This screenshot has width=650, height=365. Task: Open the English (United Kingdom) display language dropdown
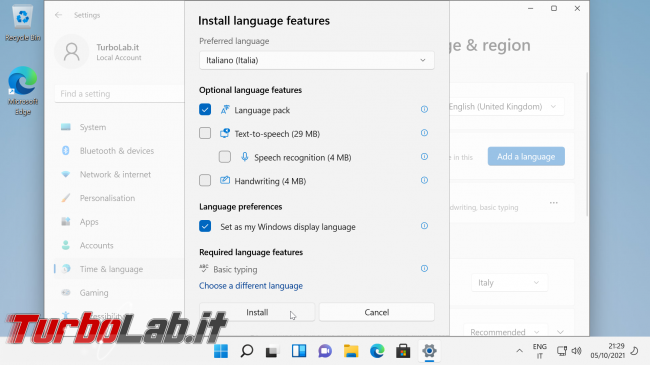click(x=507, y=107)
